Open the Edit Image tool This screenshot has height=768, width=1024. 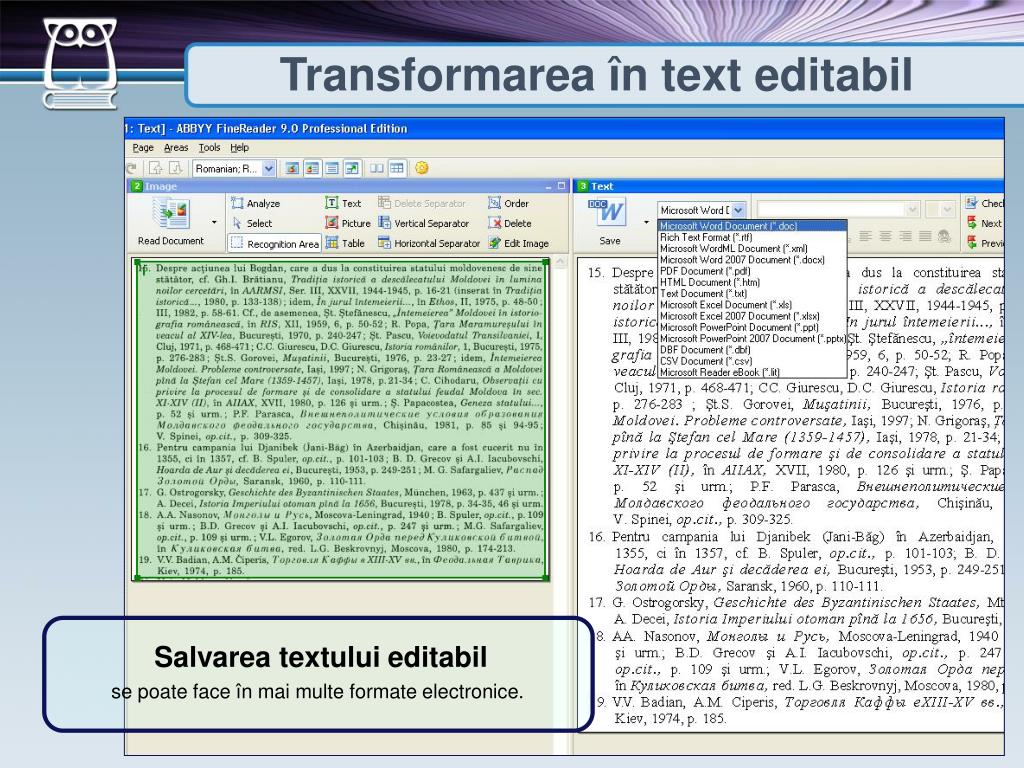point(519,244)
